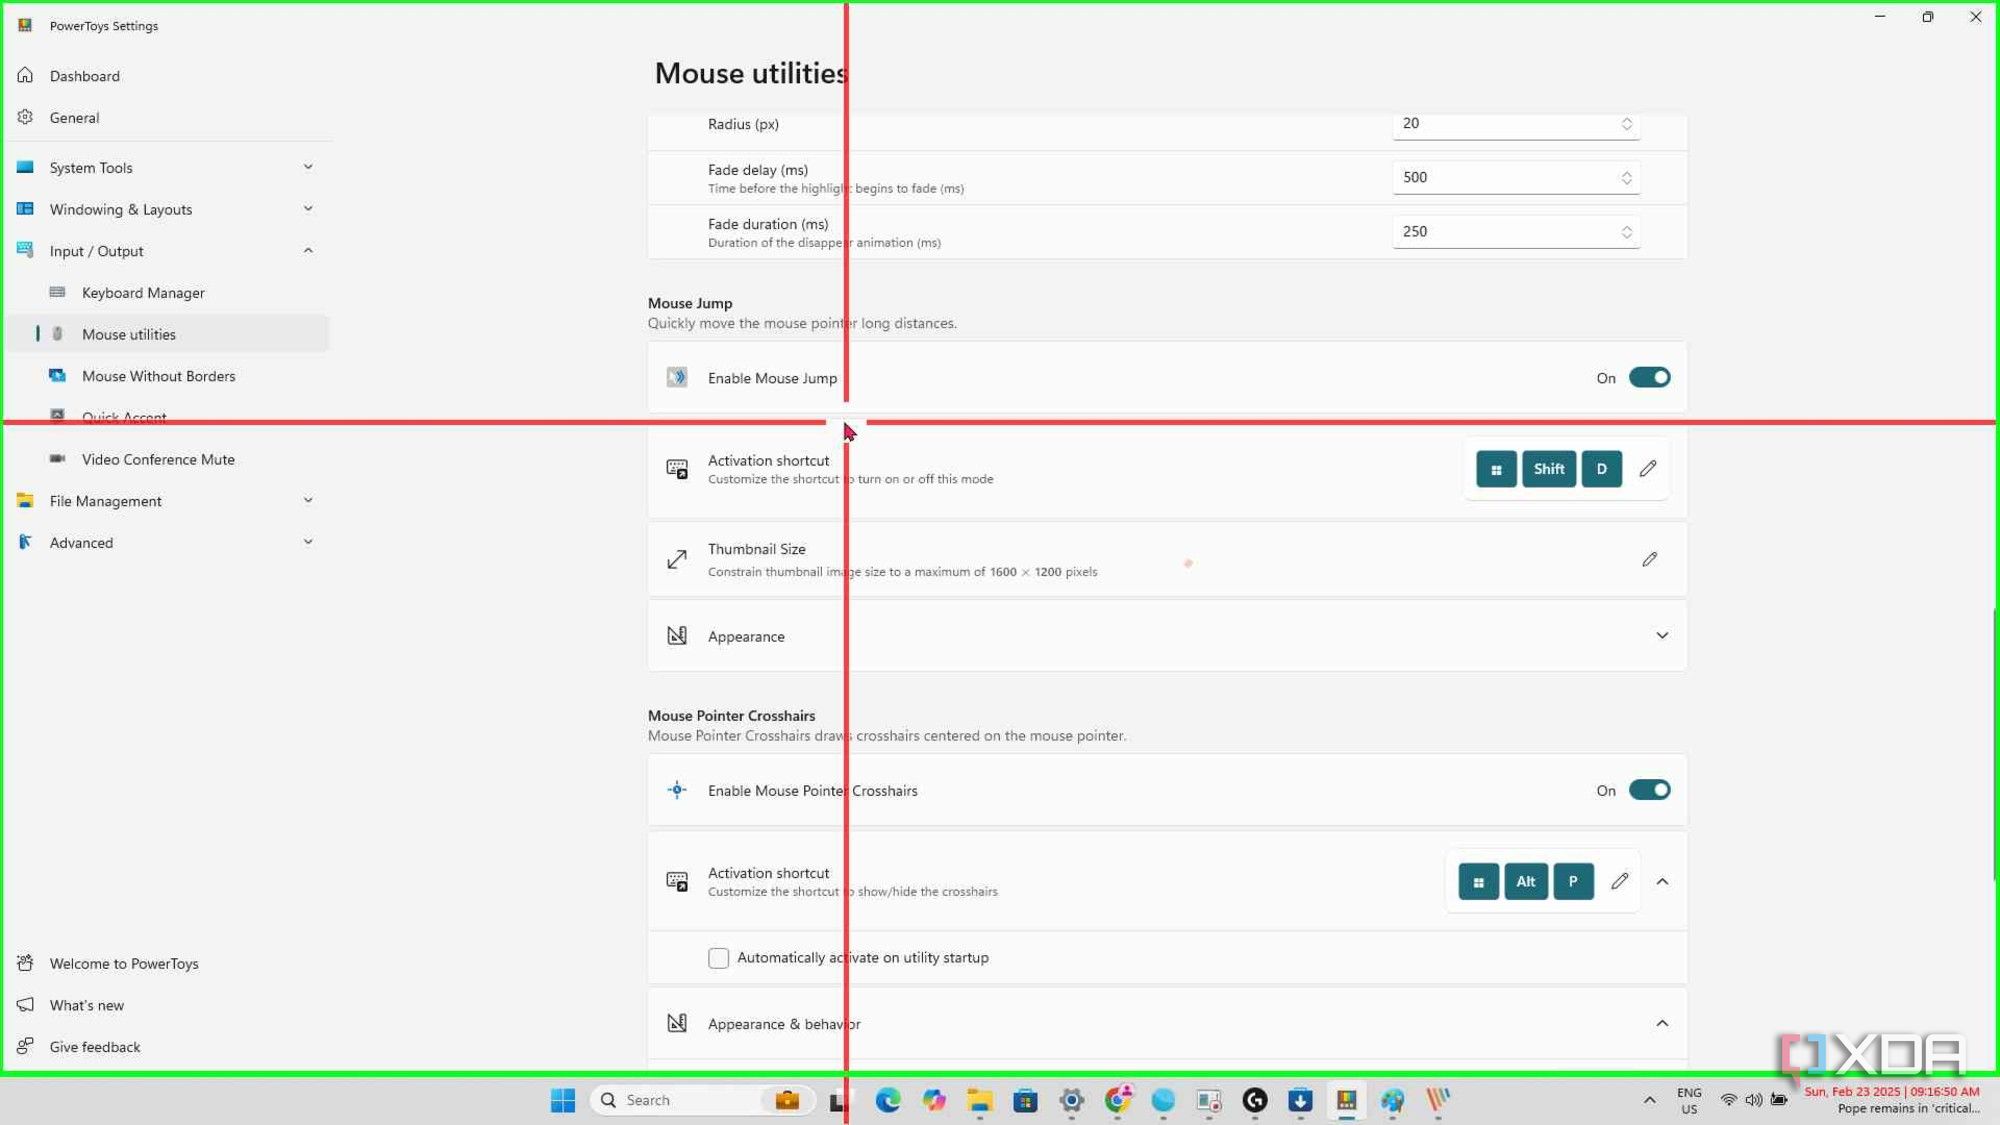Click the Crosshairs feature icon

tap(677, 790)
